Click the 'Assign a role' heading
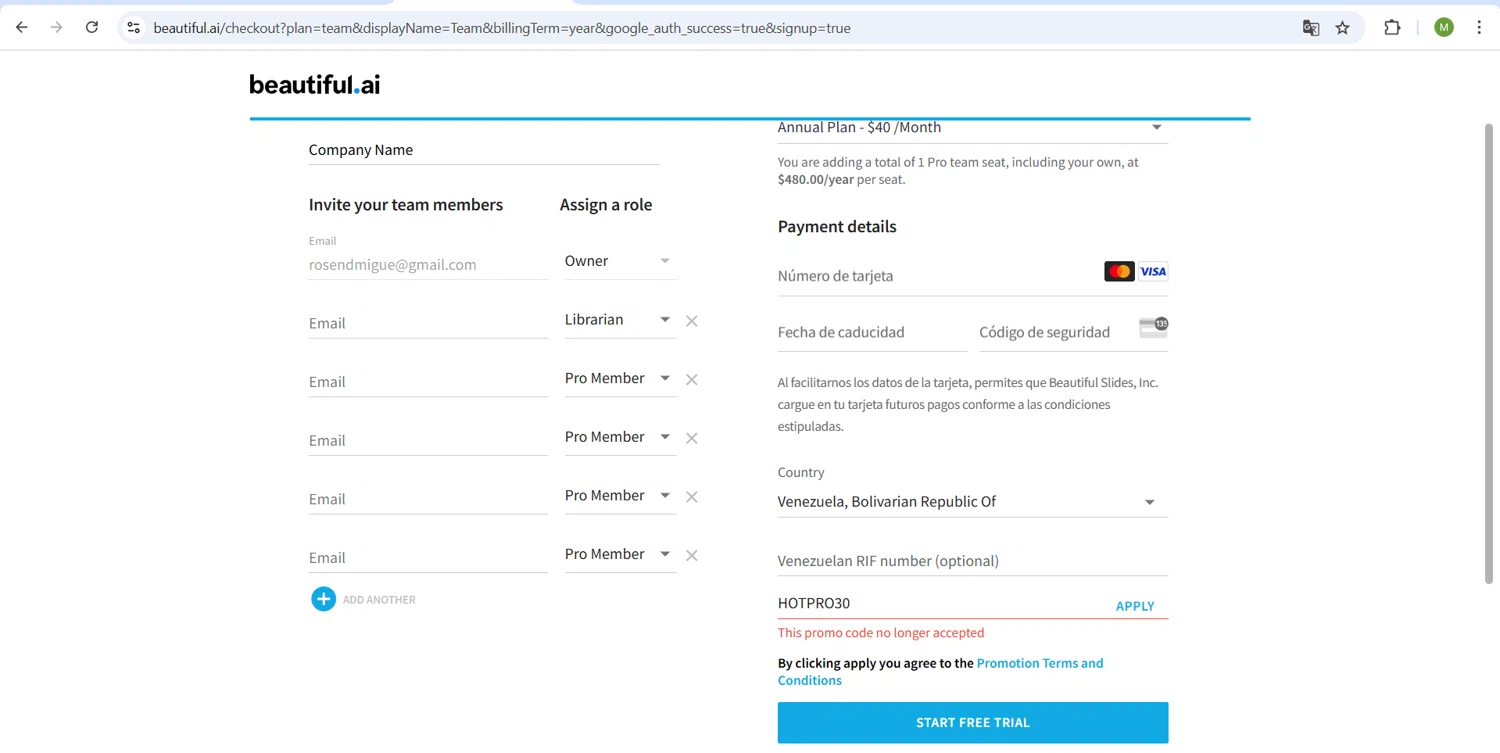Screen dimensions: 1500x753 [606, 205]
